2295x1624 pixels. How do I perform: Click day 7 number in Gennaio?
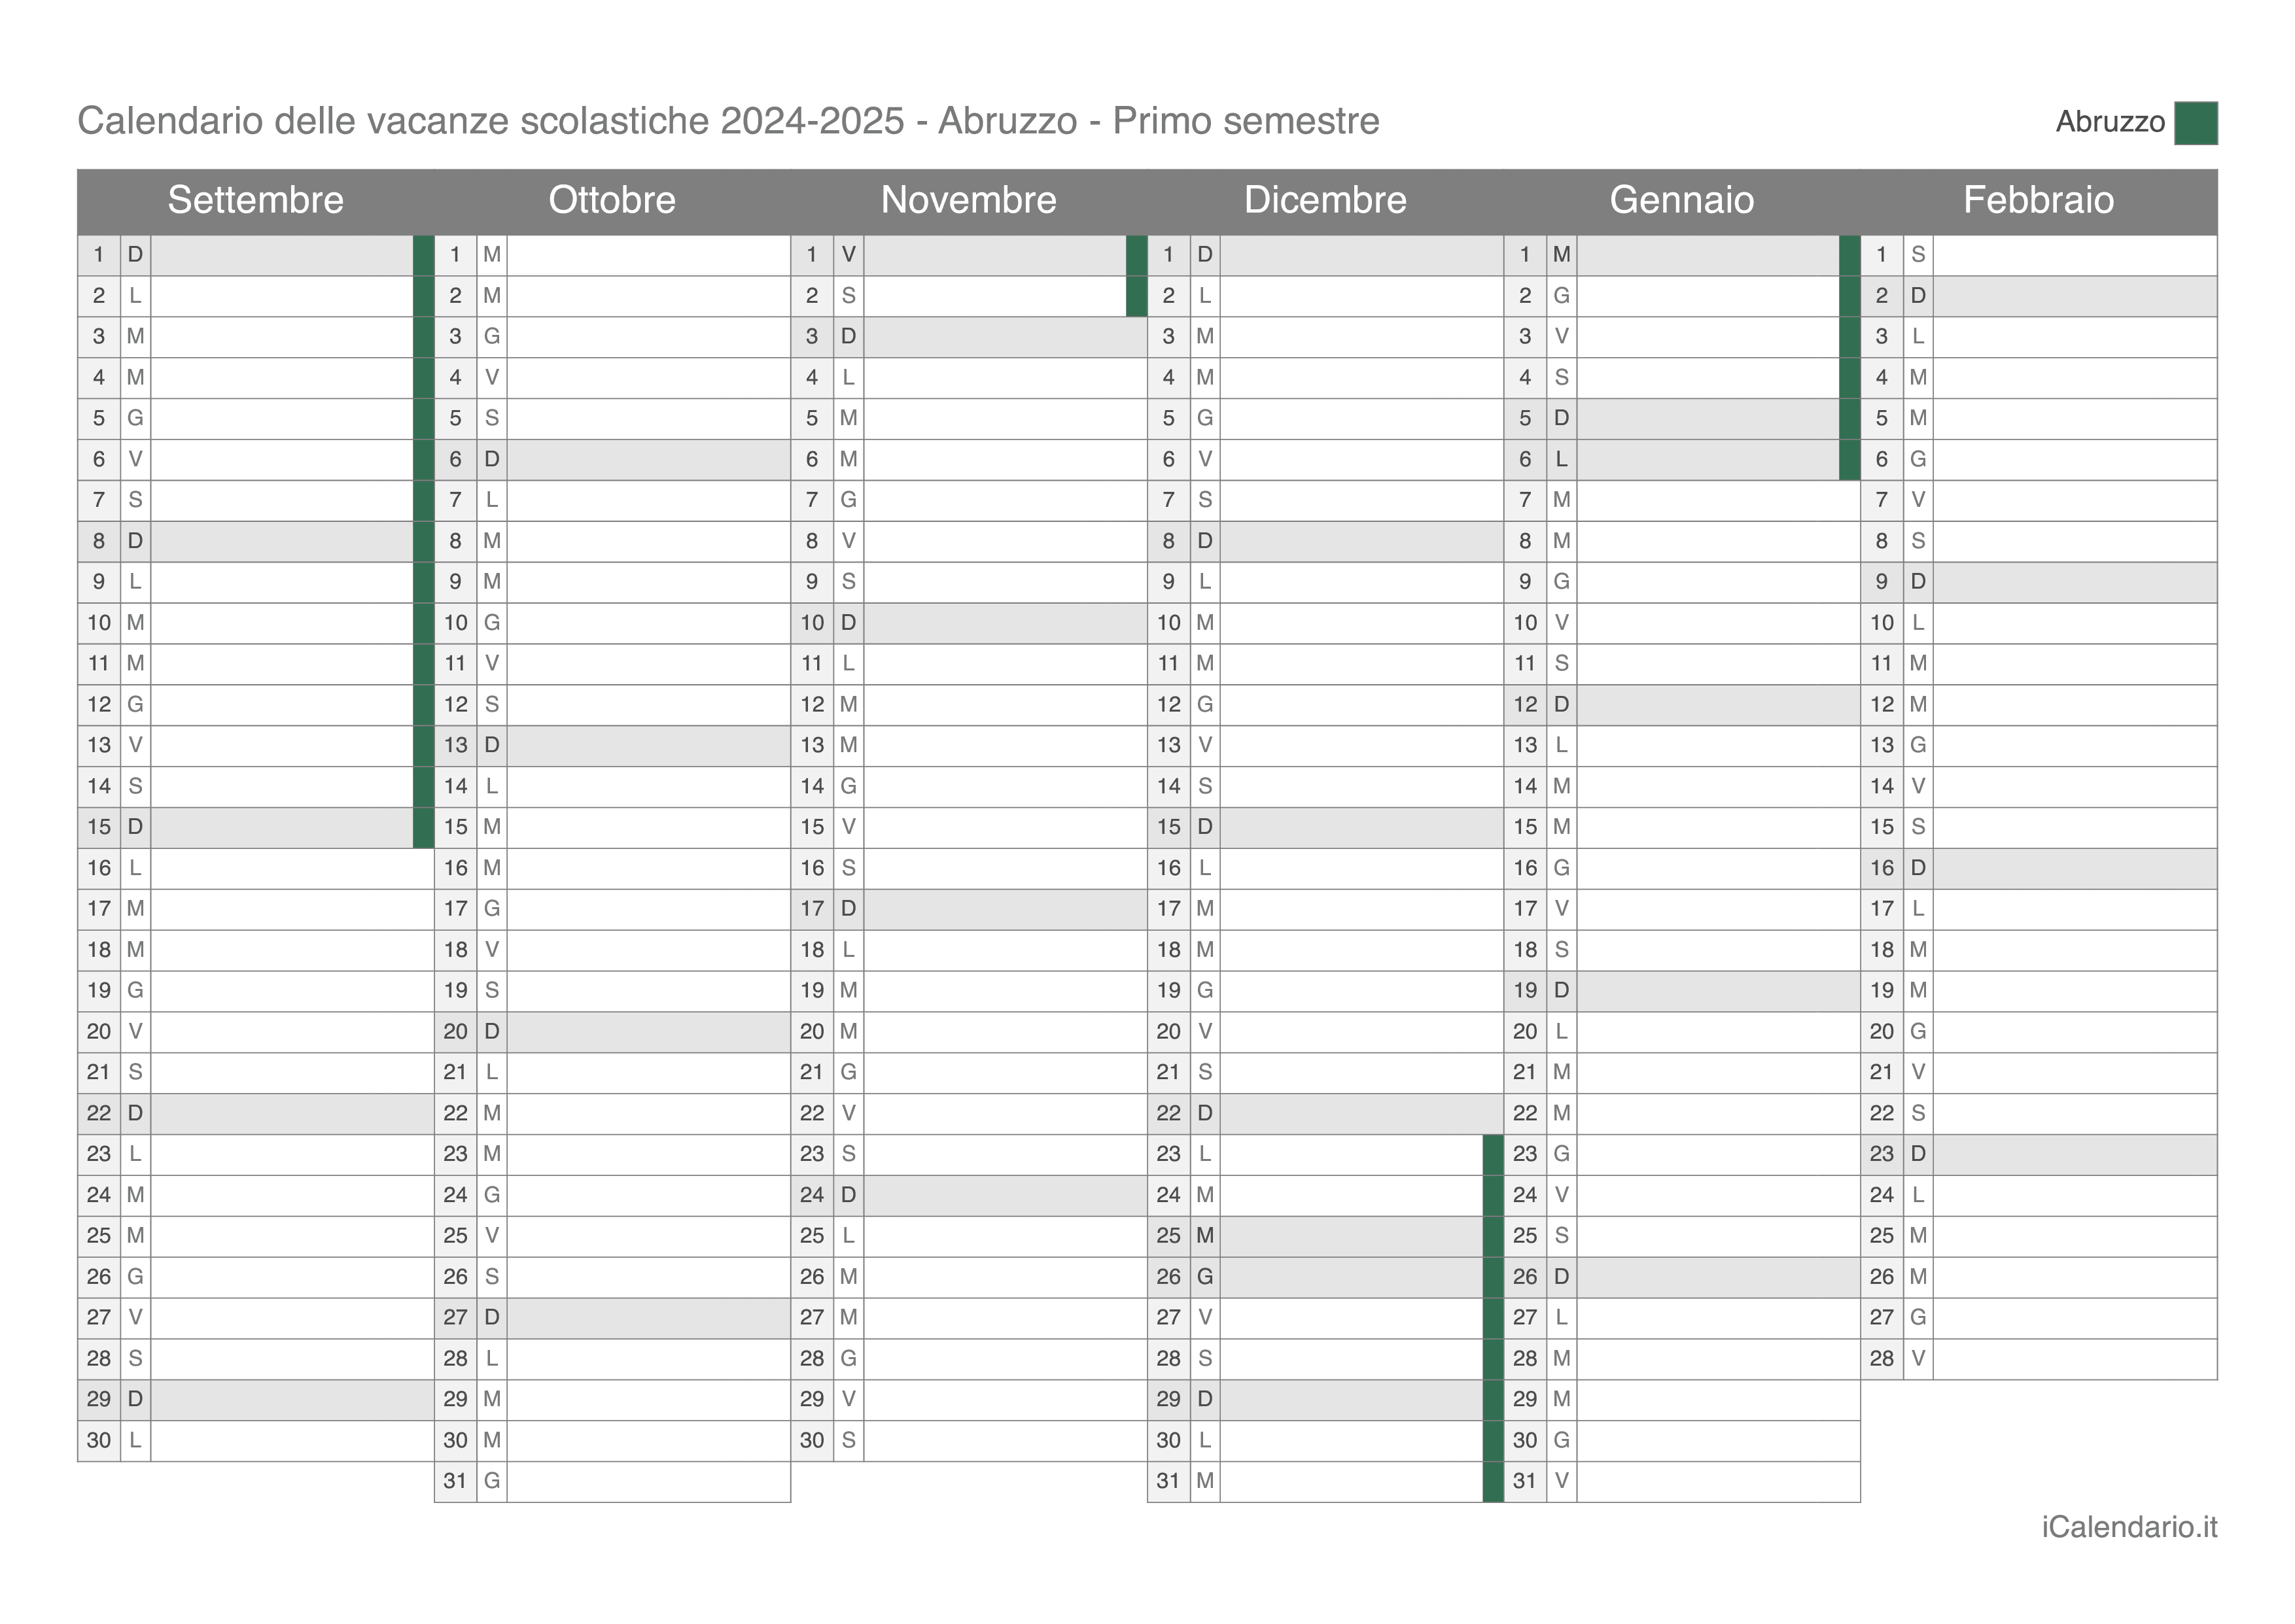(x=1525, y=500)
